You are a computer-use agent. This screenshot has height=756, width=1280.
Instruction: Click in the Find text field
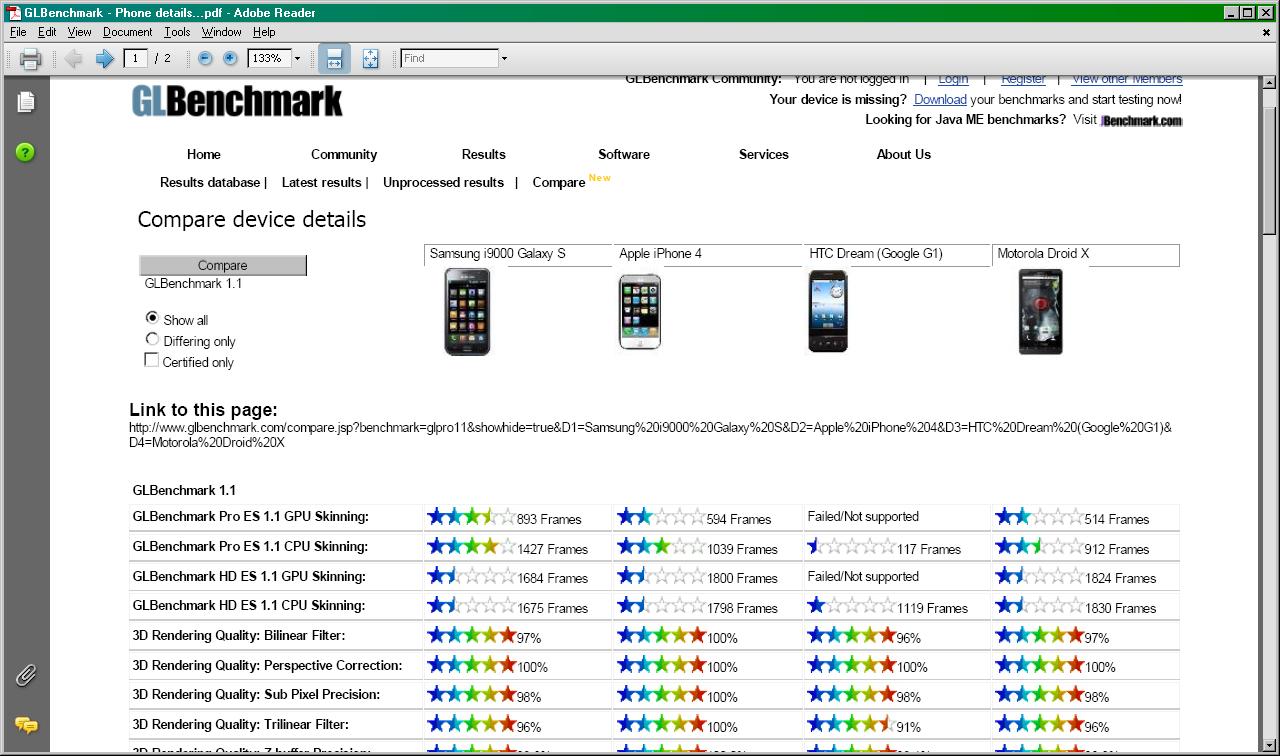tap(449, 59)
